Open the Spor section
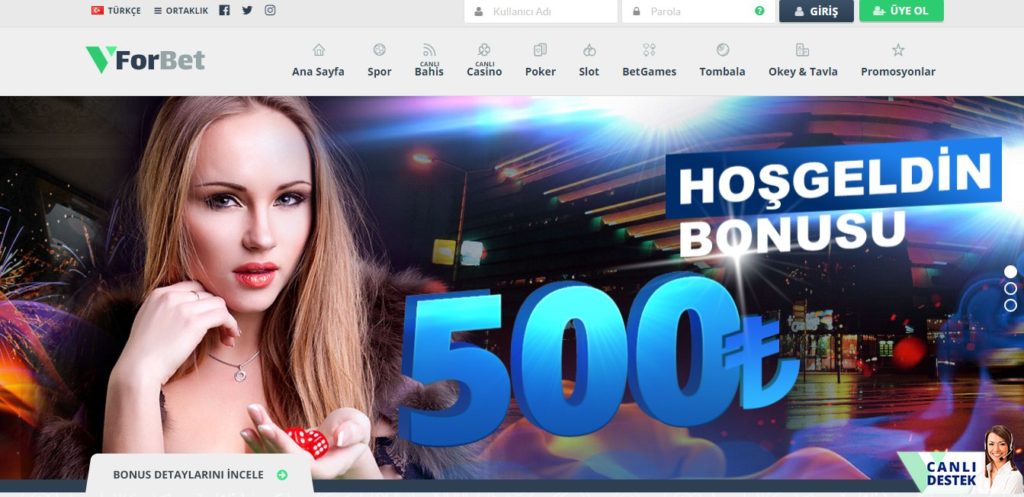The image size is (1024, 497). pyautogui.click(x=379, y=72)
